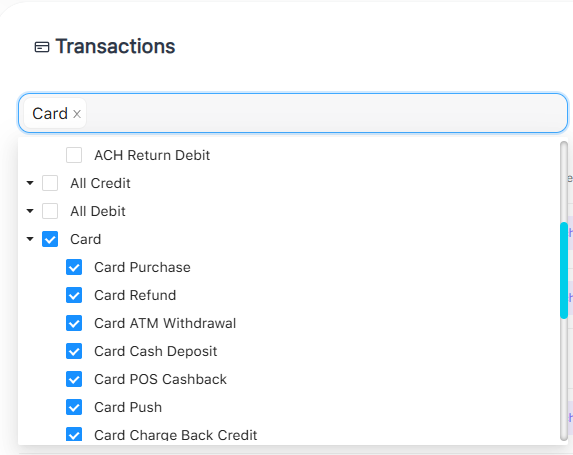Viewport: 573px width, 455px height.
Task: Uncheck the Card parent checkbox
Action: [x=50, y=239]
